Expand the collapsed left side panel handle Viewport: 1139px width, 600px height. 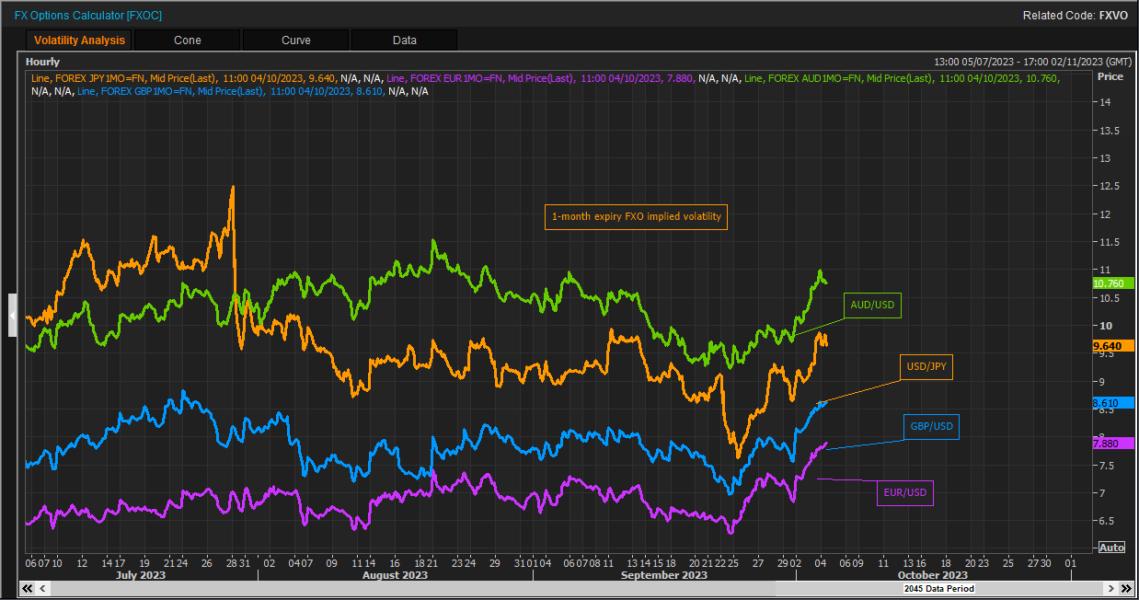pos(12,315)
